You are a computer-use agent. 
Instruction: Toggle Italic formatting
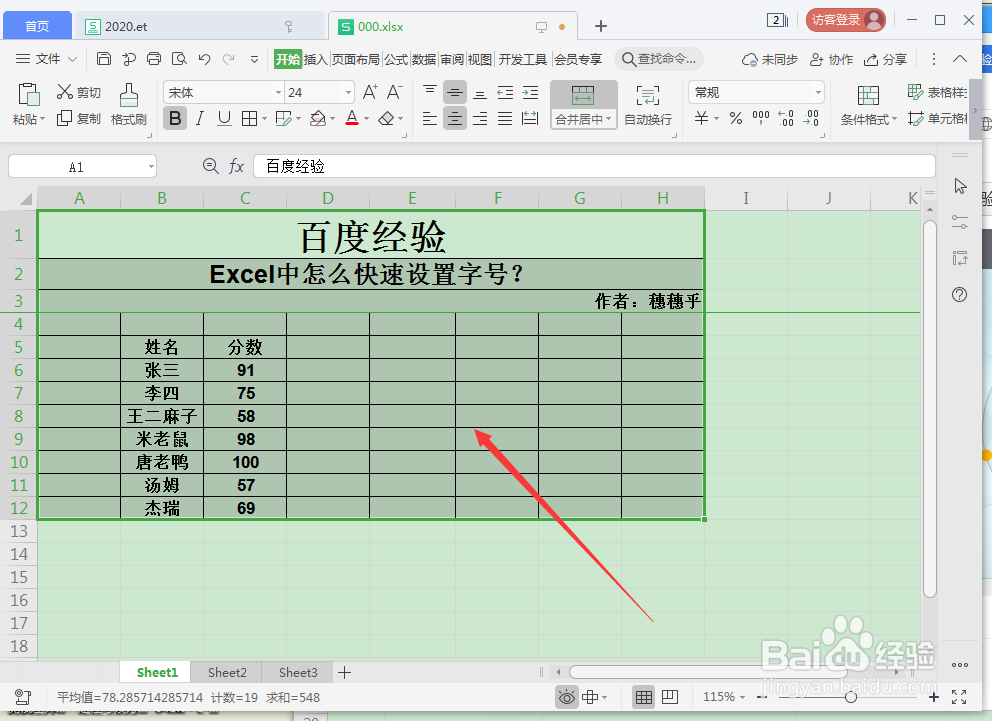(200, 118)
